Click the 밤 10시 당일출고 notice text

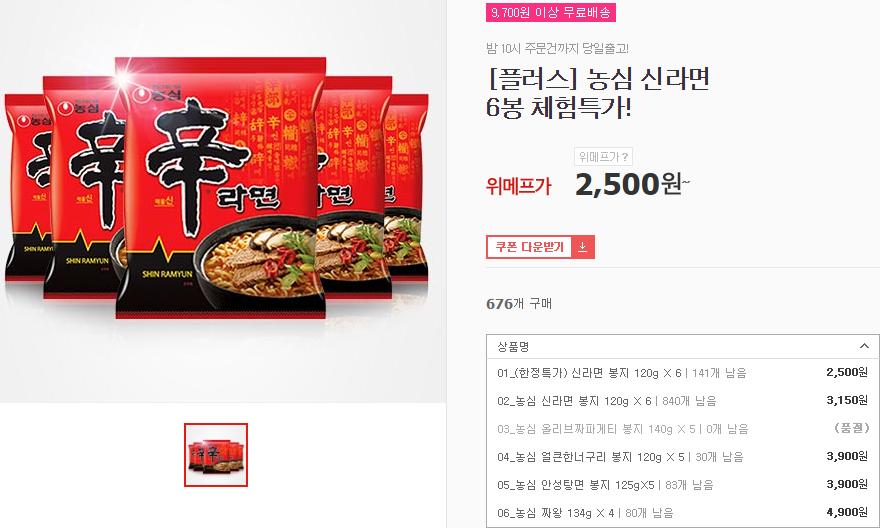pyautogui.click(x=557, y=49)
